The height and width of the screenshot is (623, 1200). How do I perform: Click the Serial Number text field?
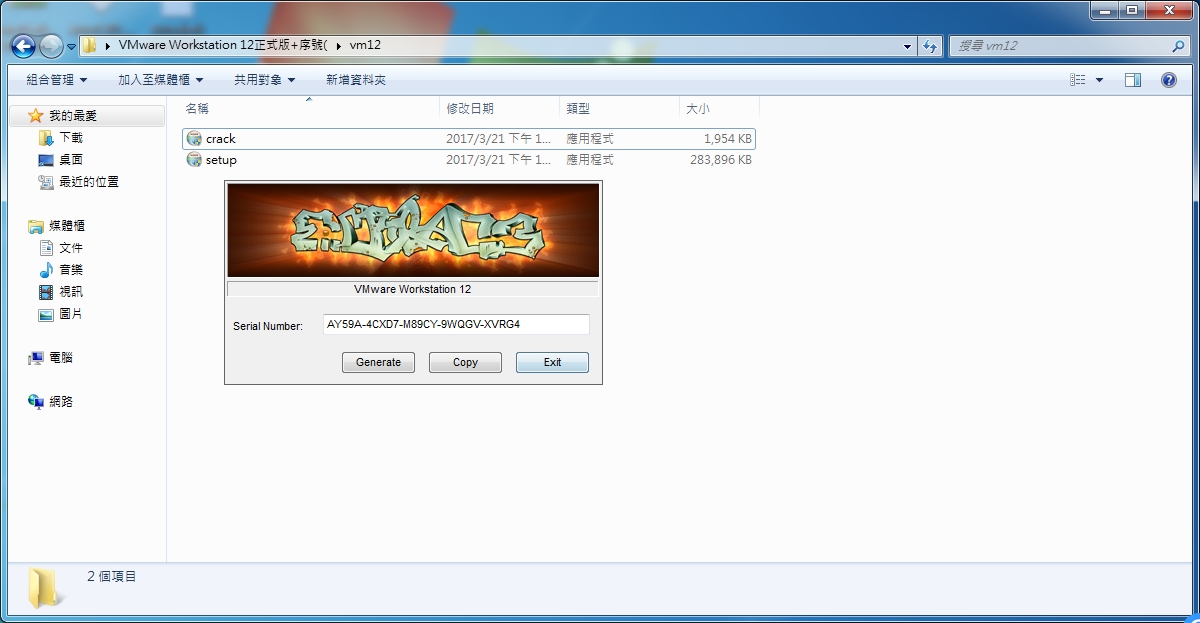tap(456, 324)
